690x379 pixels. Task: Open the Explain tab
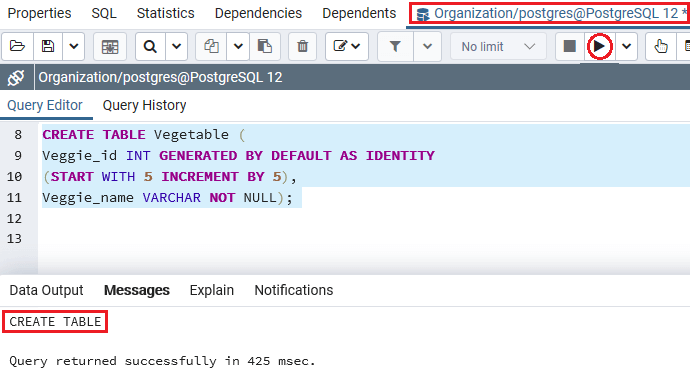tap(212, 290)
